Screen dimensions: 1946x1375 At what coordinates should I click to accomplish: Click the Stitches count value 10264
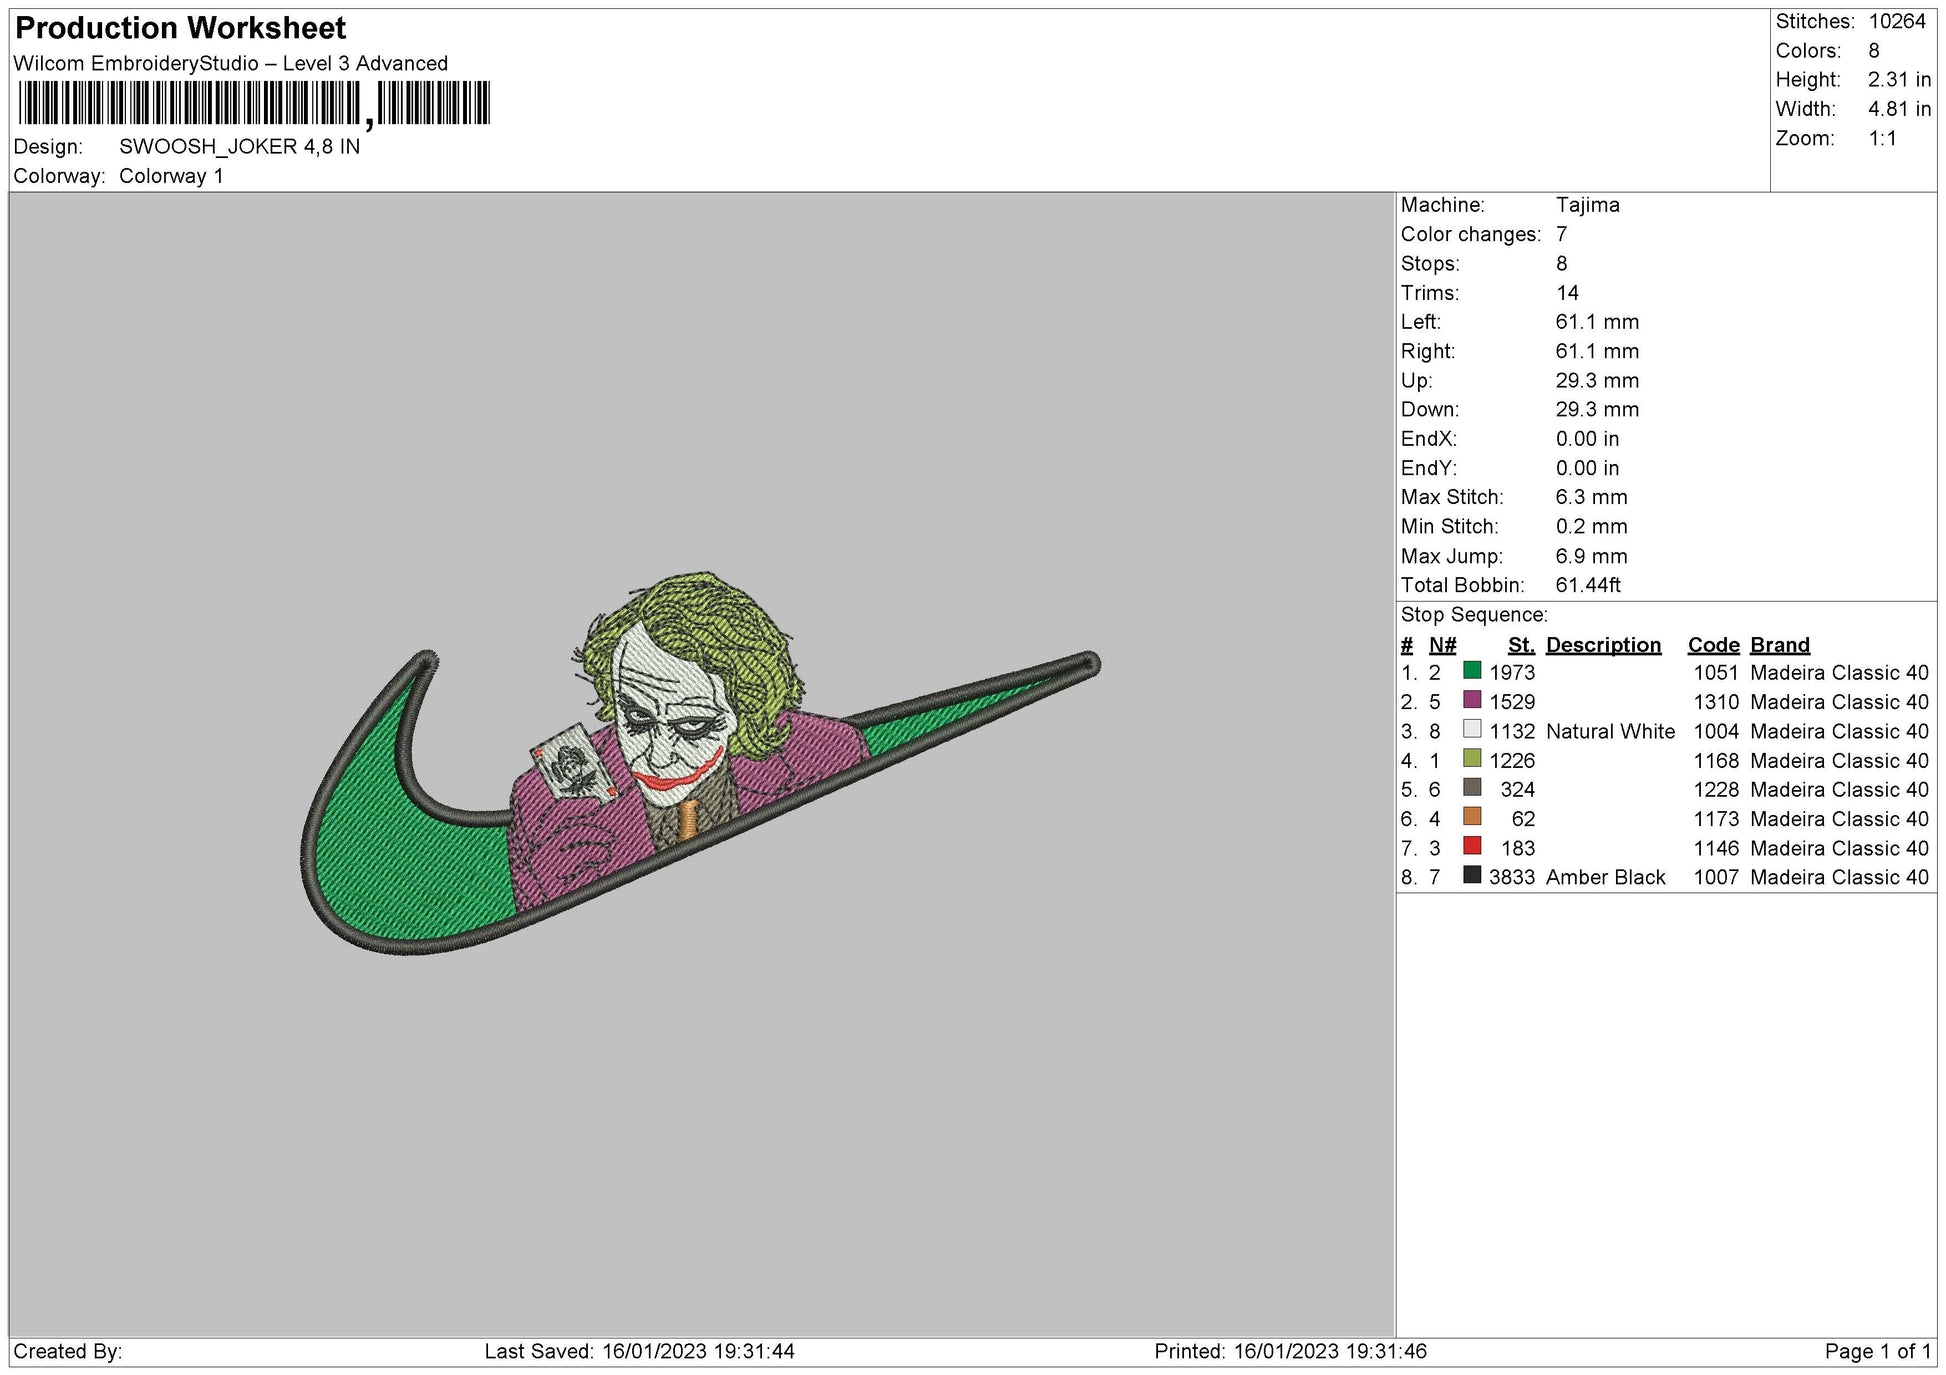[x=1897, y=21]
